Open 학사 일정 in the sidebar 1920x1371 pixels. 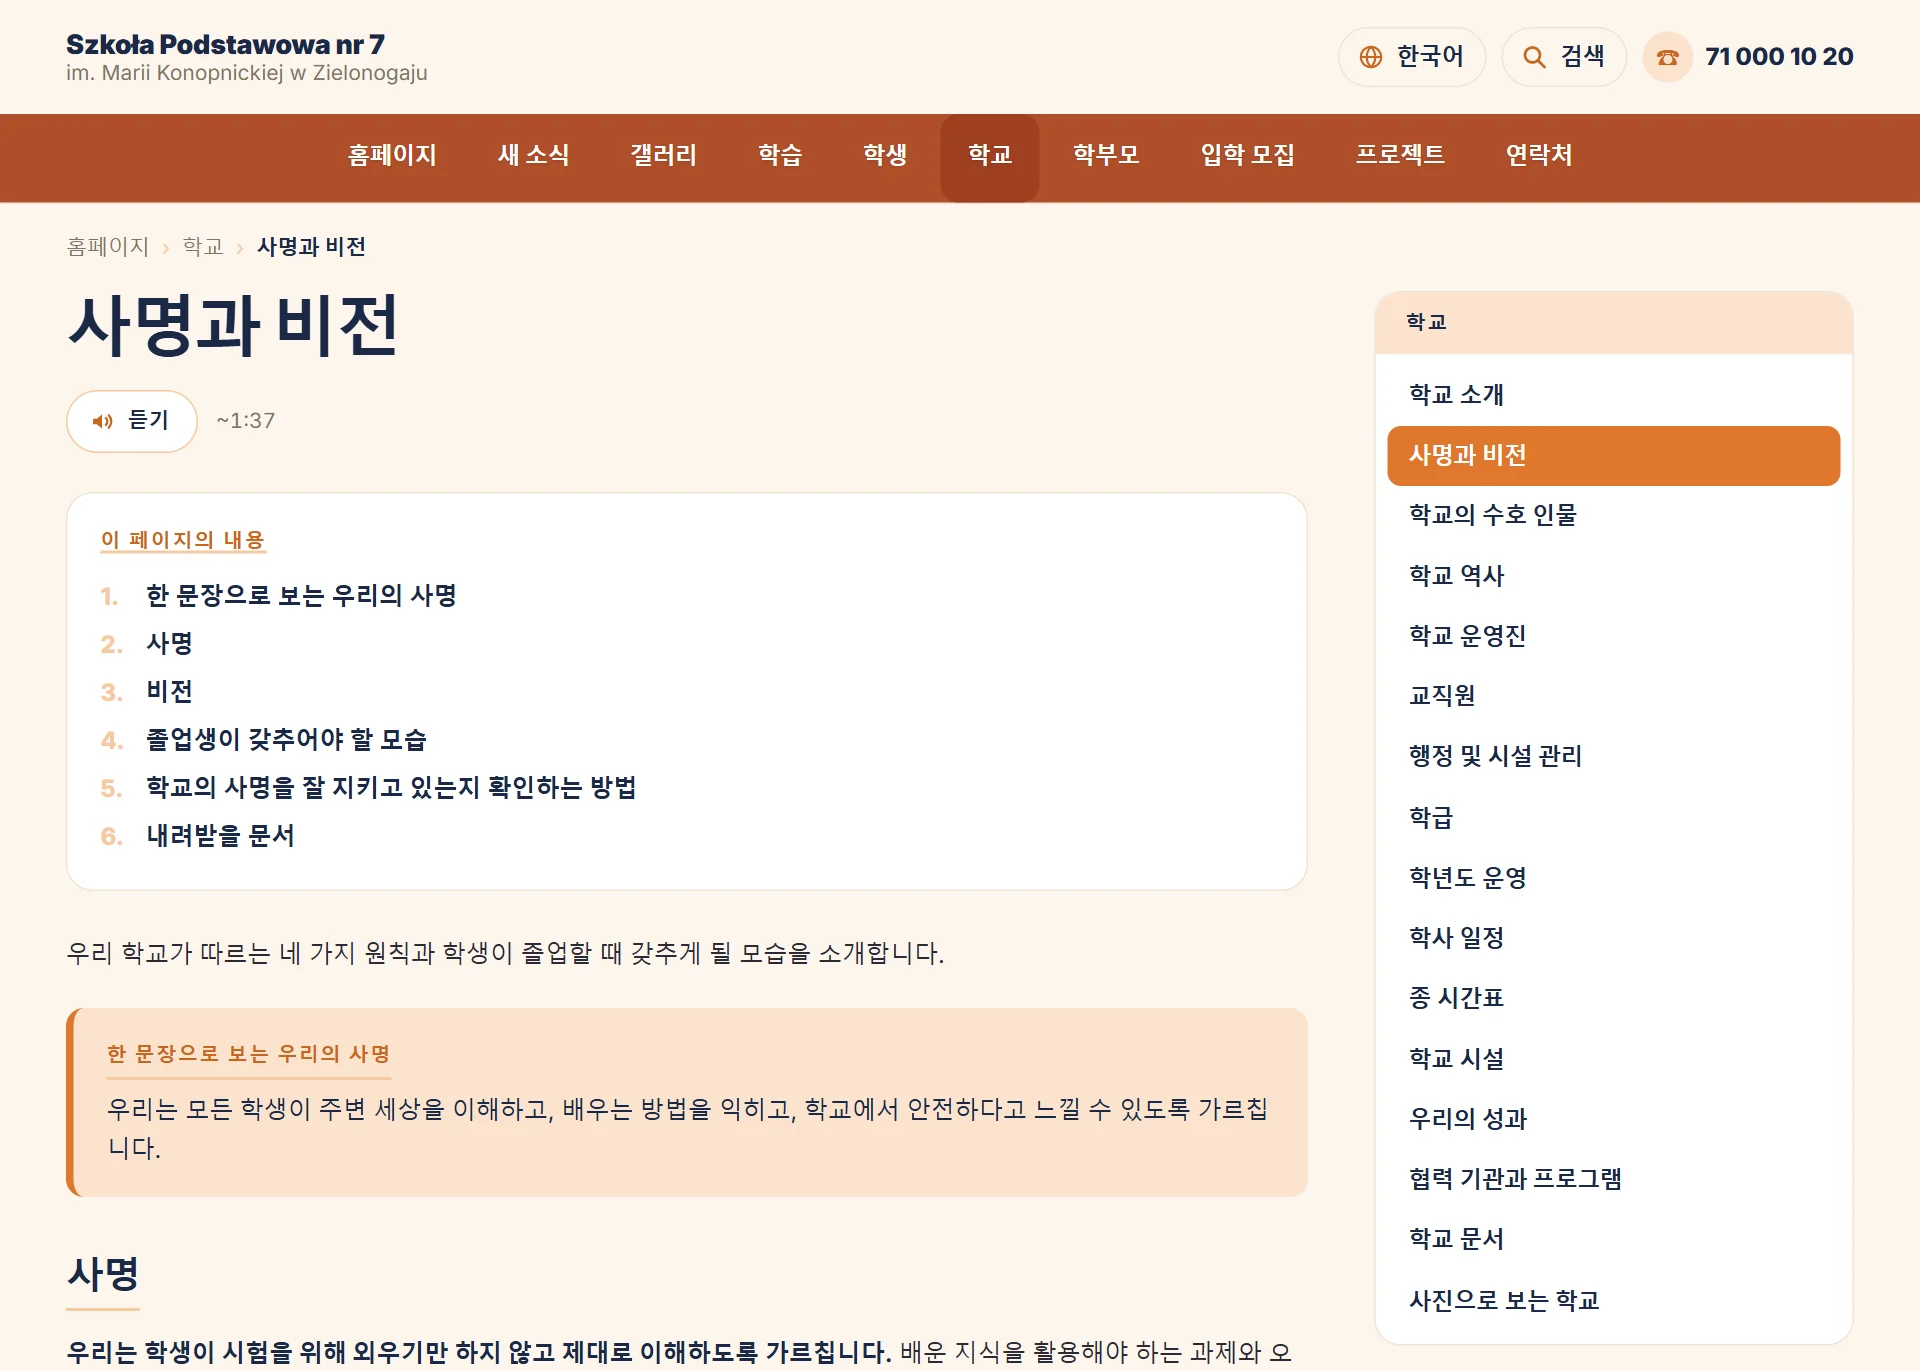coord(1613,938)
